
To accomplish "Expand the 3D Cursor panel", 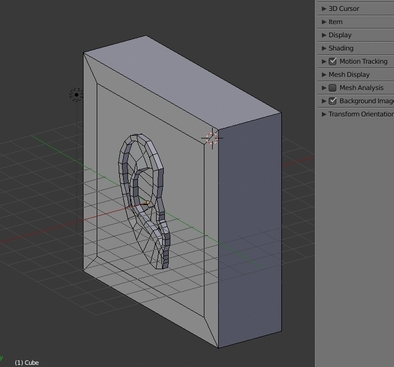I will [324, 9].
